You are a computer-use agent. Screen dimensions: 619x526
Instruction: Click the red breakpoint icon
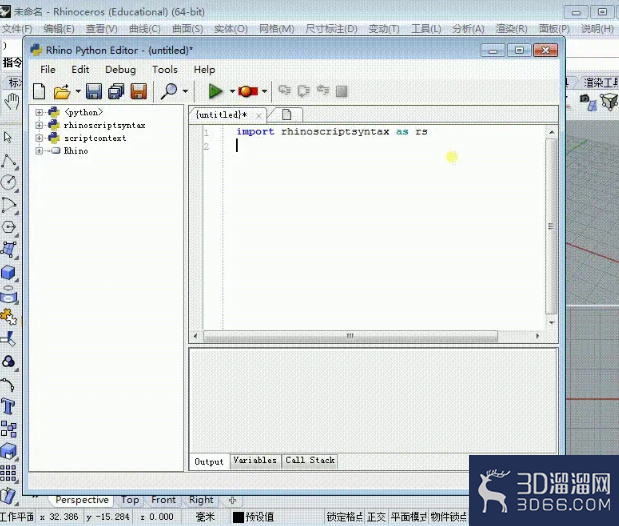[247, 92]
